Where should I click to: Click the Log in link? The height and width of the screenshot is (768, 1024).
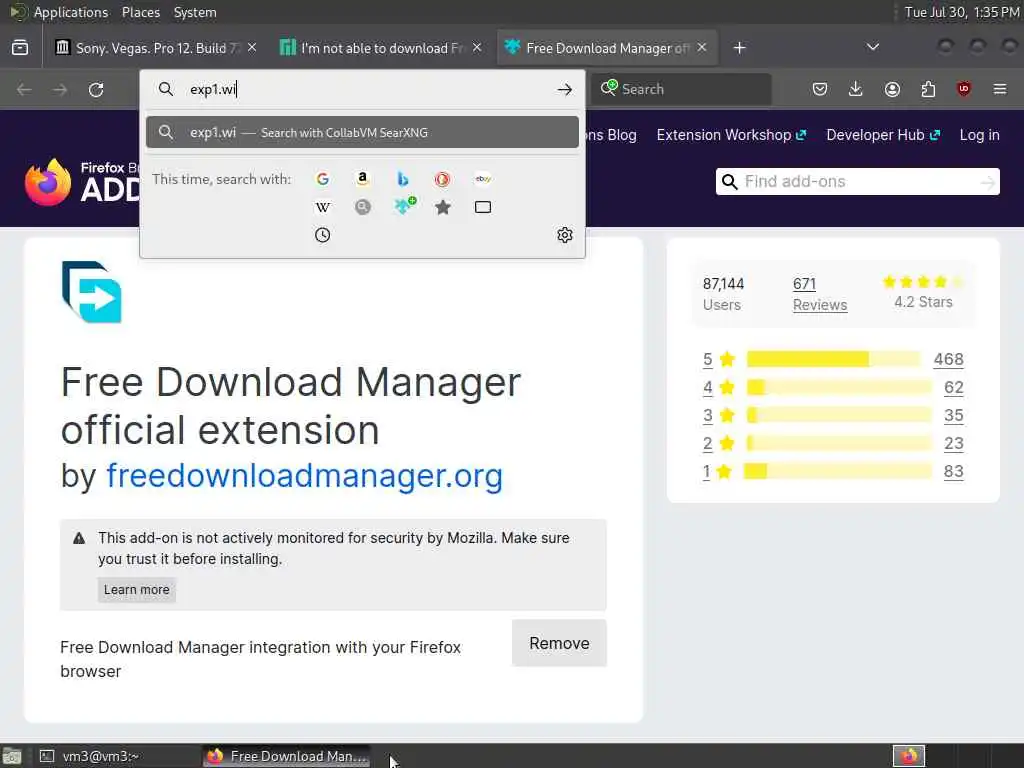pos(980,135)
